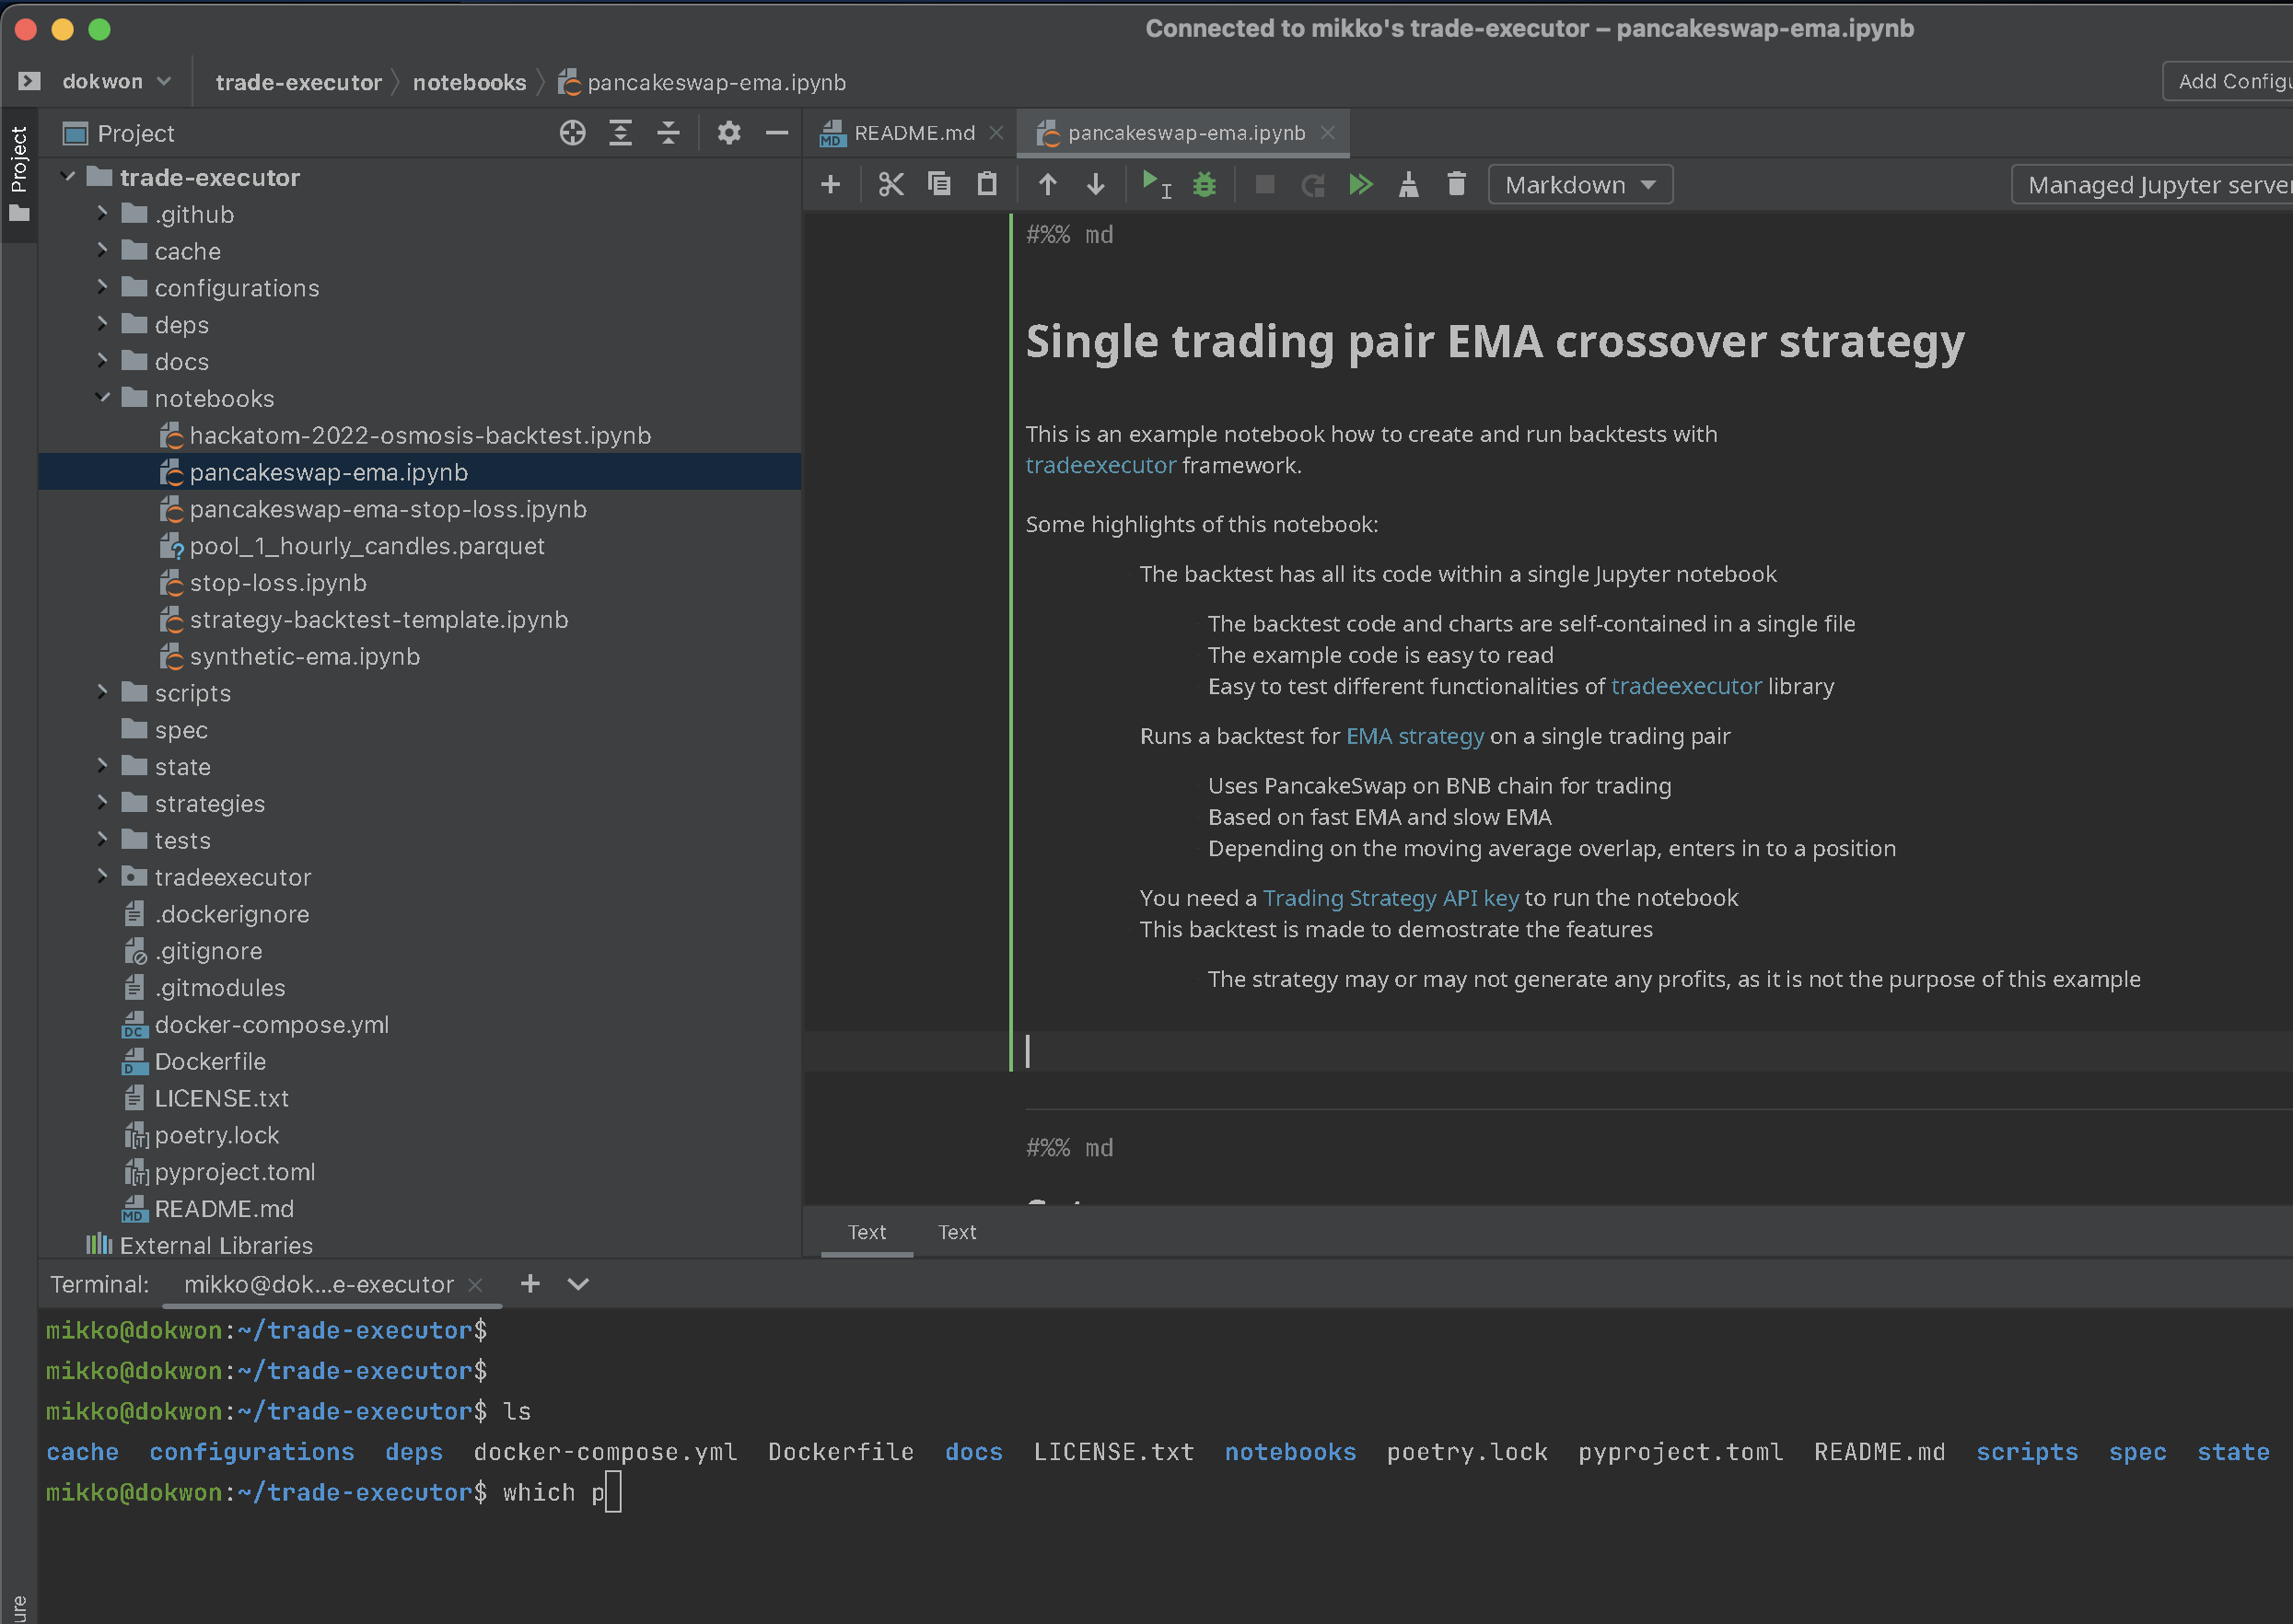2293x1624 pixels.
Task: Click the Cut Cell scissors icon
Action: point(890,184)
